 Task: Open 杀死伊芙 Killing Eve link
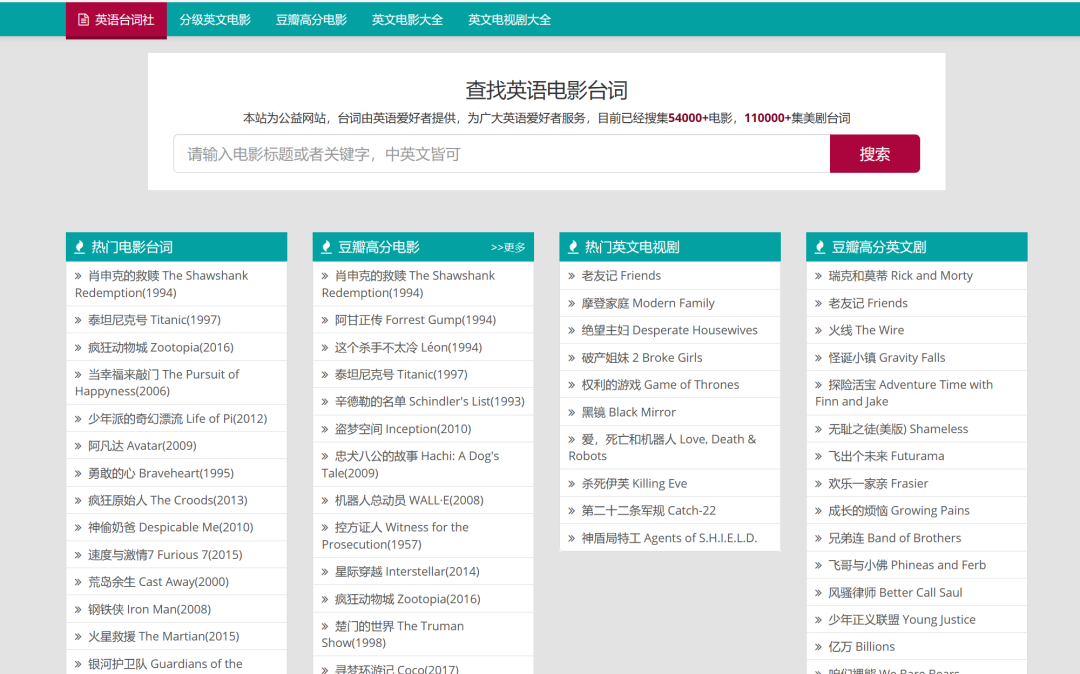coord(634,483)
